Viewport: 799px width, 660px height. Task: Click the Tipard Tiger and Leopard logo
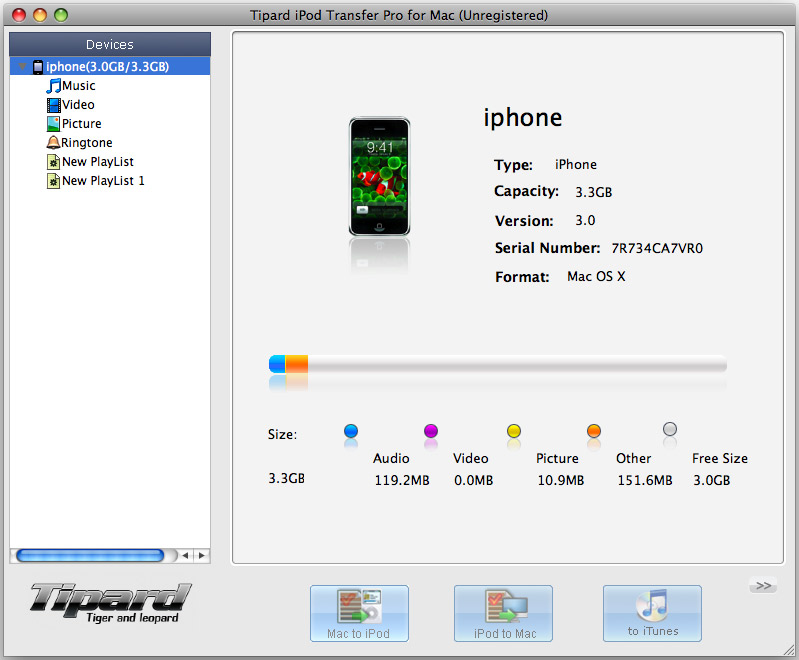point(109,603)
